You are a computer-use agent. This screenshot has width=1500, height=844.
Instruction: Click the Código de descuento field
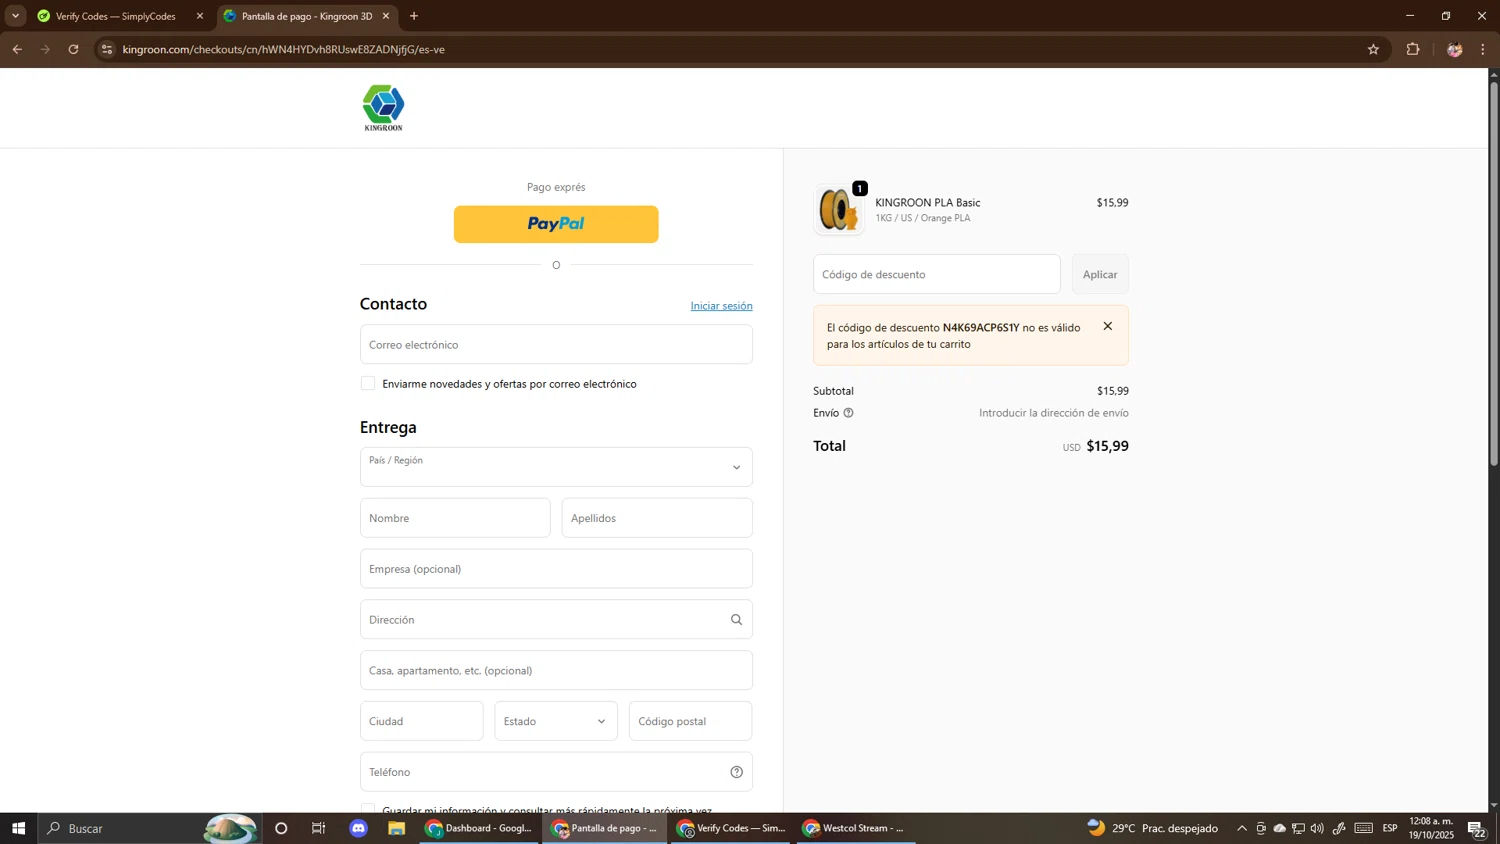click(937, 274)
